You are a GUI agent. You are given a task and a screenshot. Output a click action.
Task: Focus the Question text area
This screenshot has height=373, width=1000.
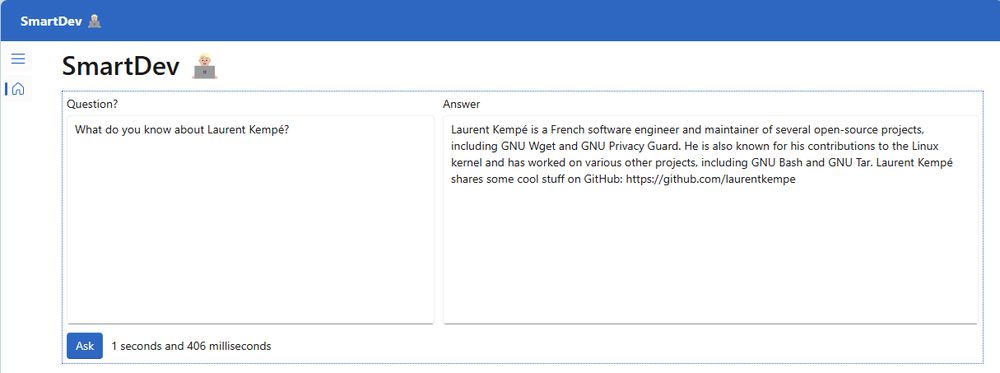251,219
